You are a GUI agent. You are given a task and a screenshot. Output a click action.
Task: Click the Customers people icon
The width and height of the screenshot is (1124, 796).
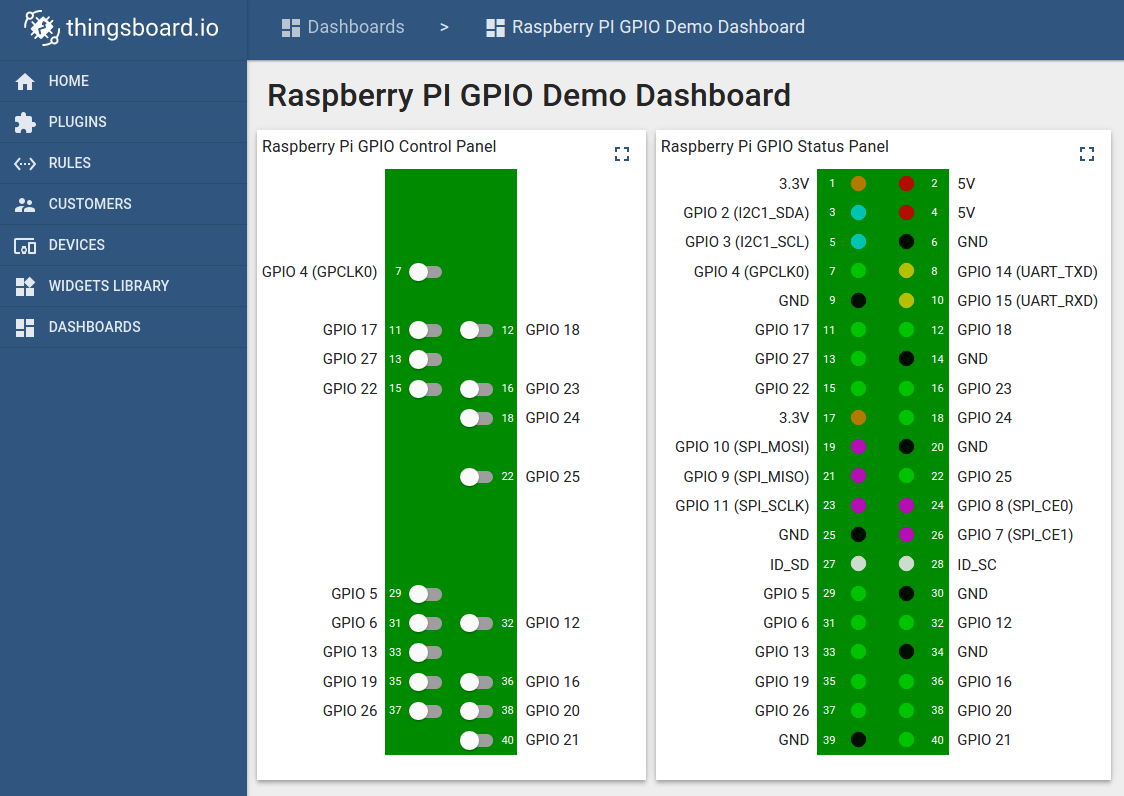tap(25, 204)
